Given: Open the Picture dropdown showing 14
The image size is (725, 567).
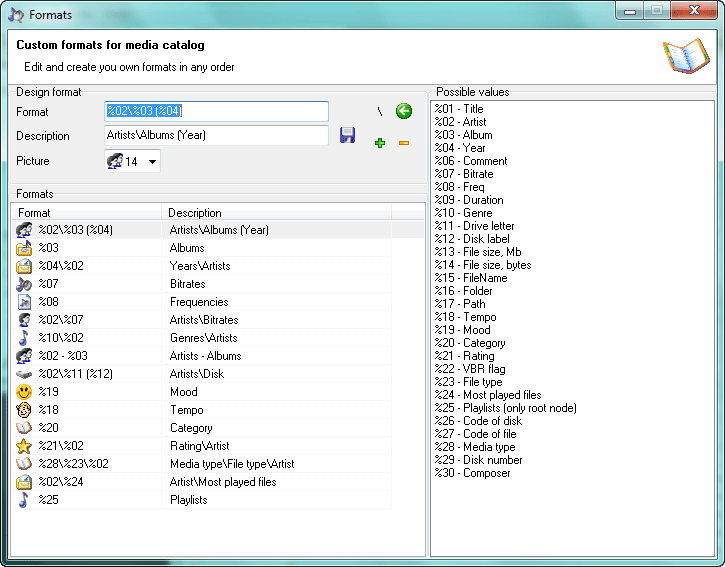Looking at the screenshot, I should [x=133, y=161].
